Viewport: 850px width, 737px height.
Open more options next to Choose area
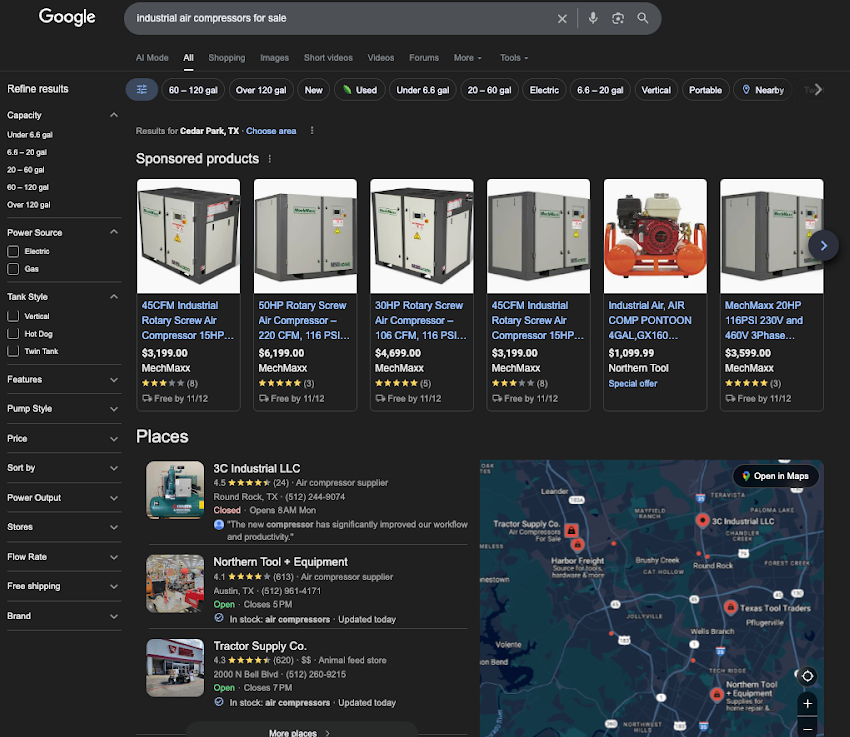point(312,131)
